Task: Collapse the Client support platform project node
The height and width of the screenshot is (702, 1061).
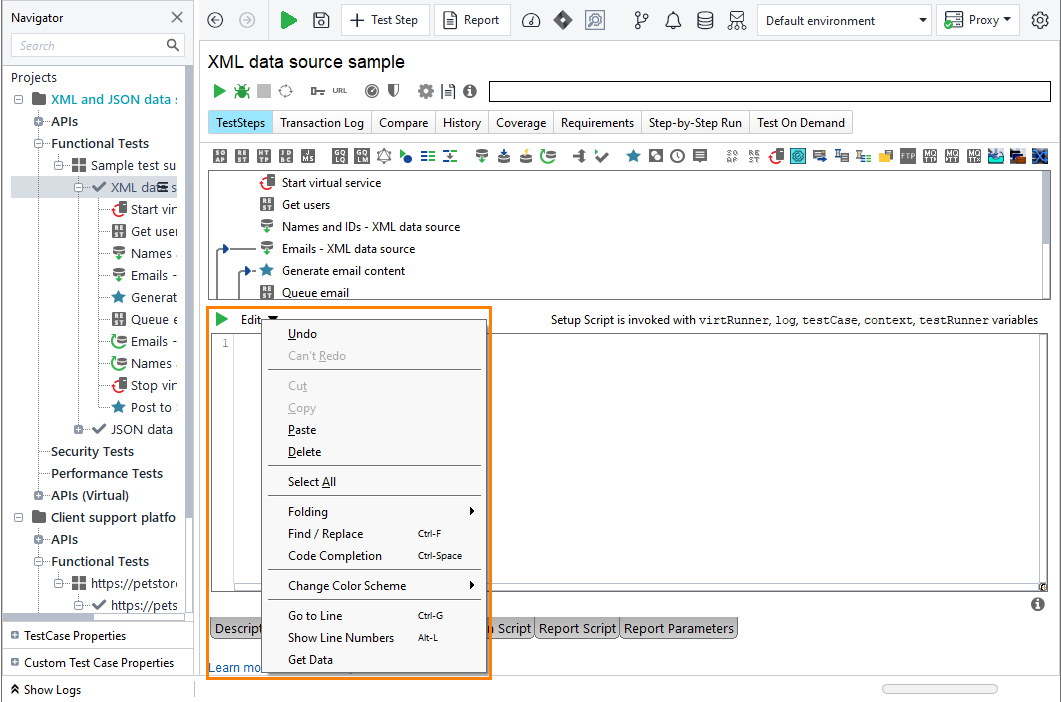Action: coord(18,517)
